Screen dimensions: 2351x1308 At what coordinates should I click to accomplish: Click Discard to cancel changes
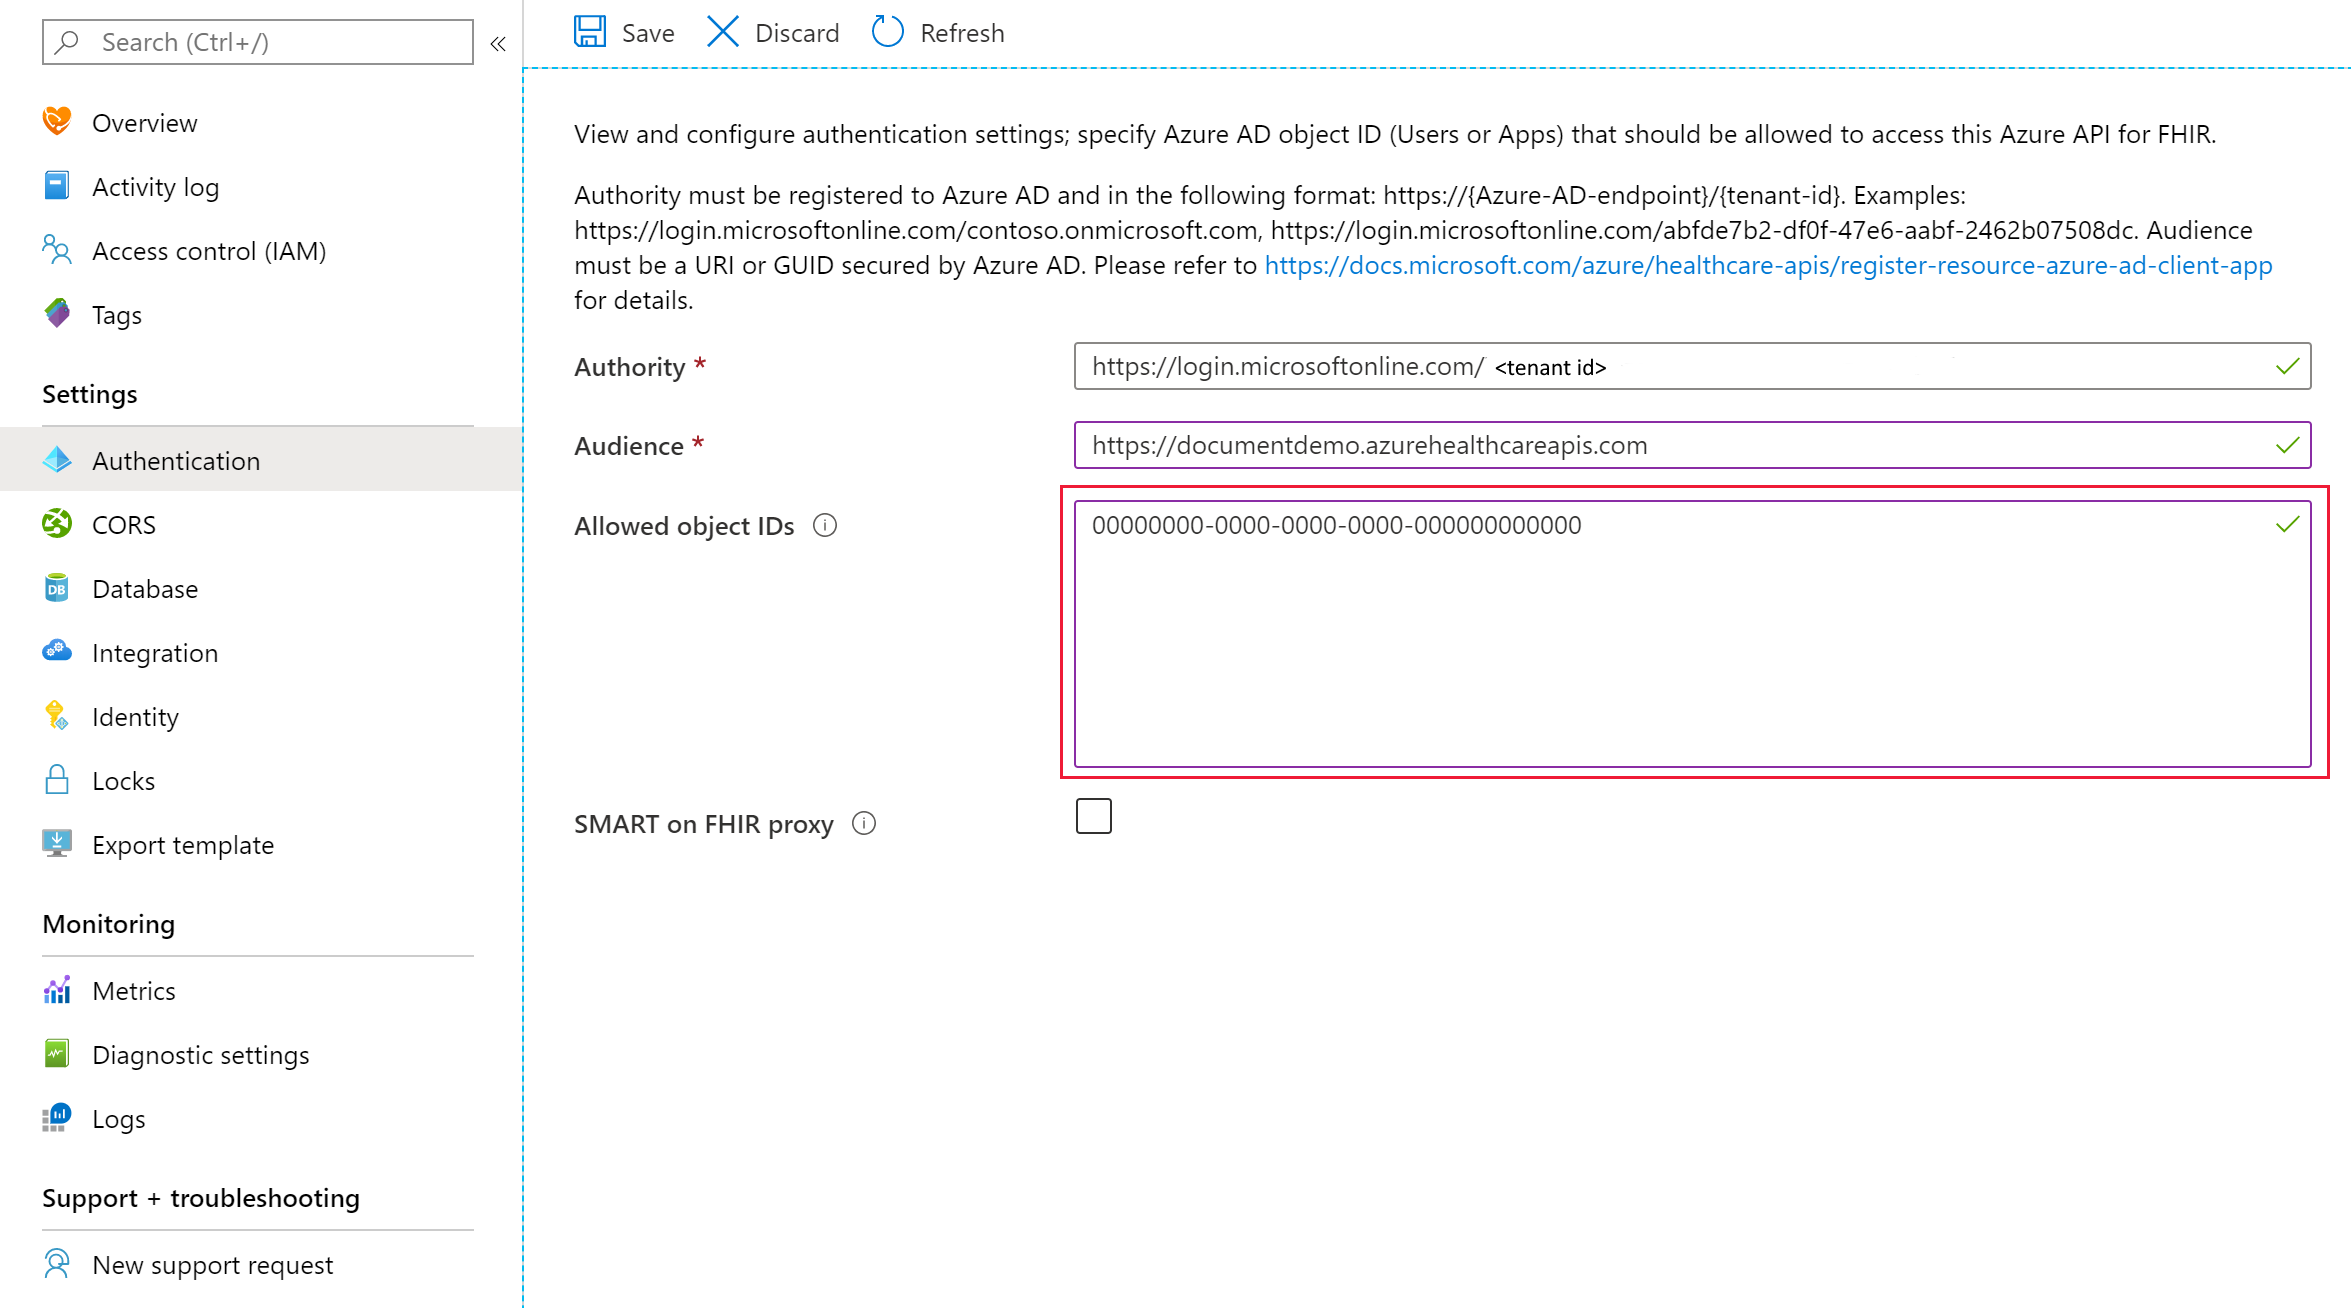click(x=771, y=31)
